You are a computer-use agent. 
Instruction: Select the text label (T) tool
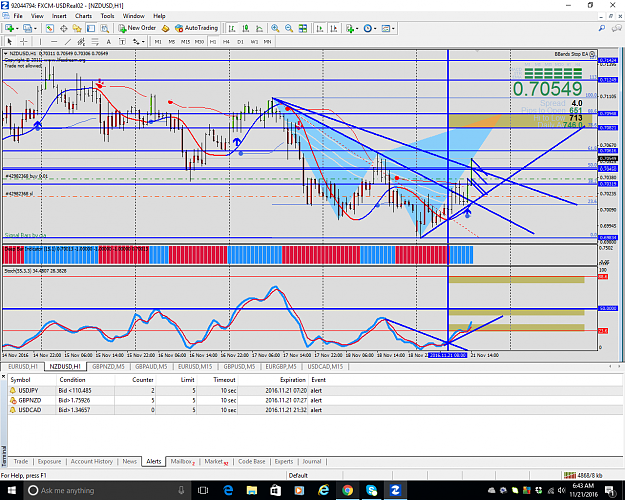tap(122, 41)
